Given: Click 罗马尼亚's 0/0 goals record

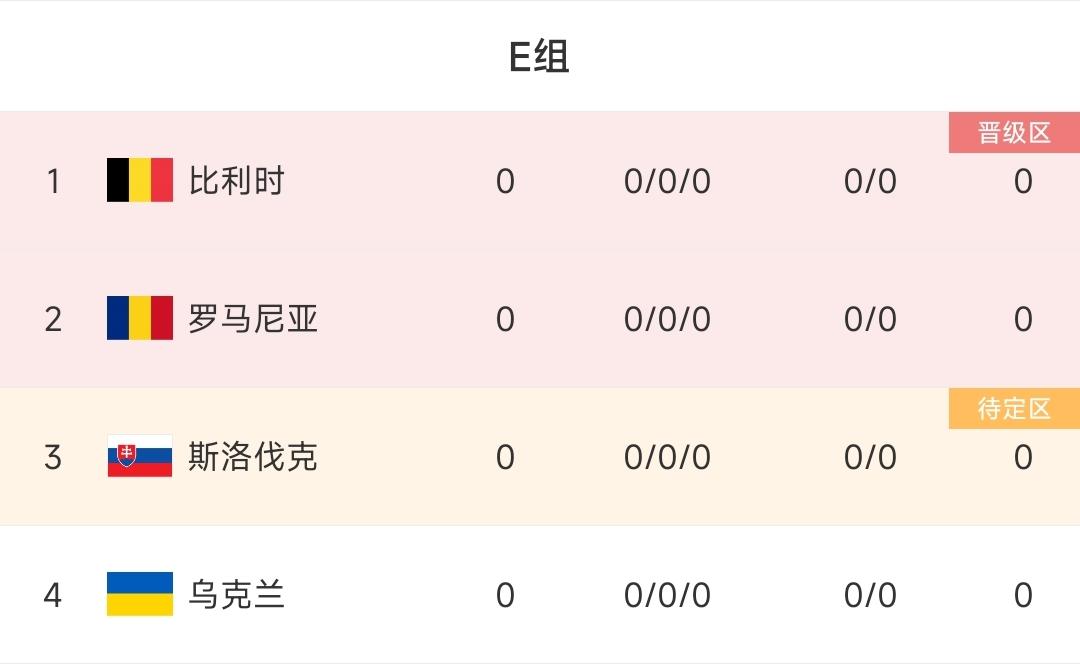Looking at the screenshot, I should coord(870,319).
